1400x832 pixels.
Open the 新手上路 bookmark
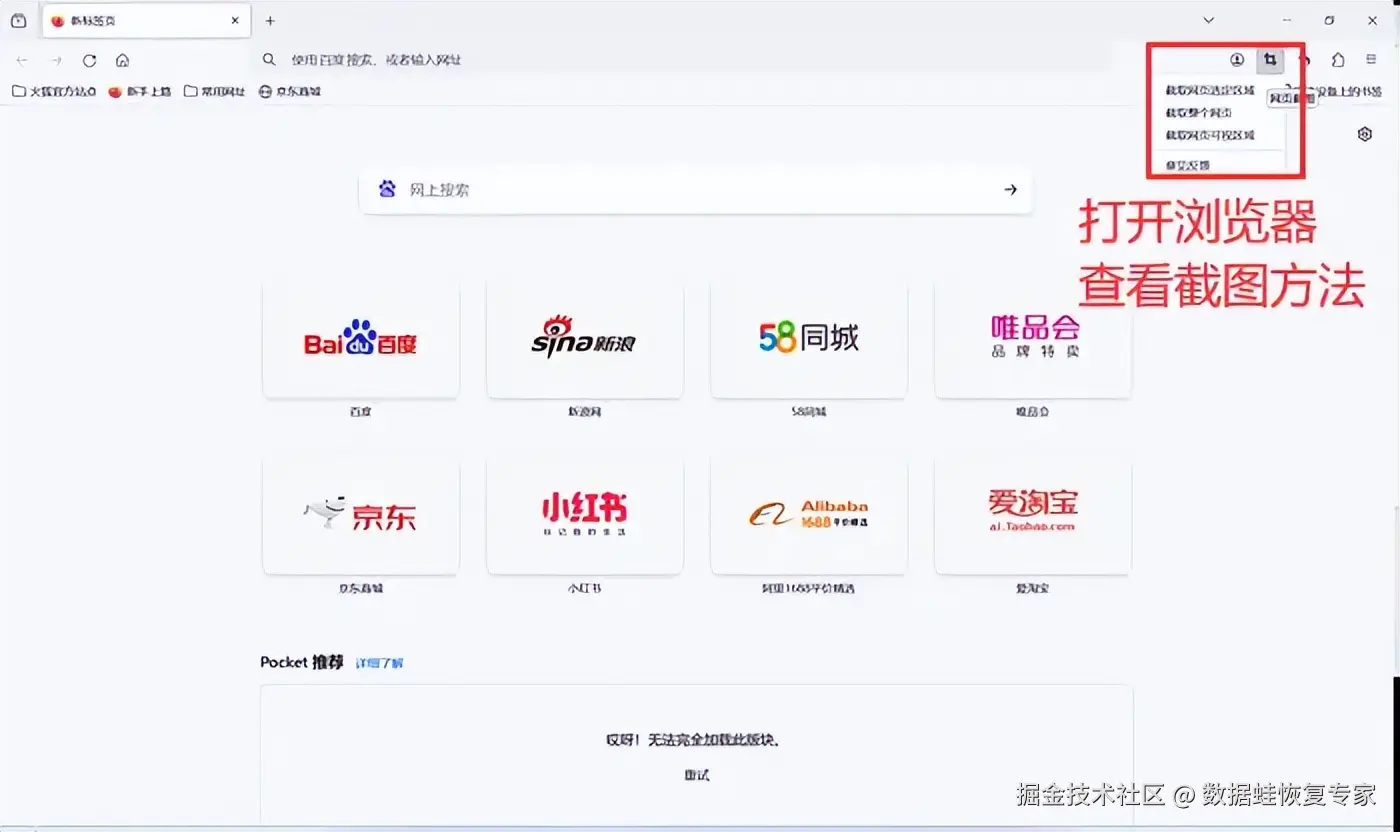click(x=140, y=91)
